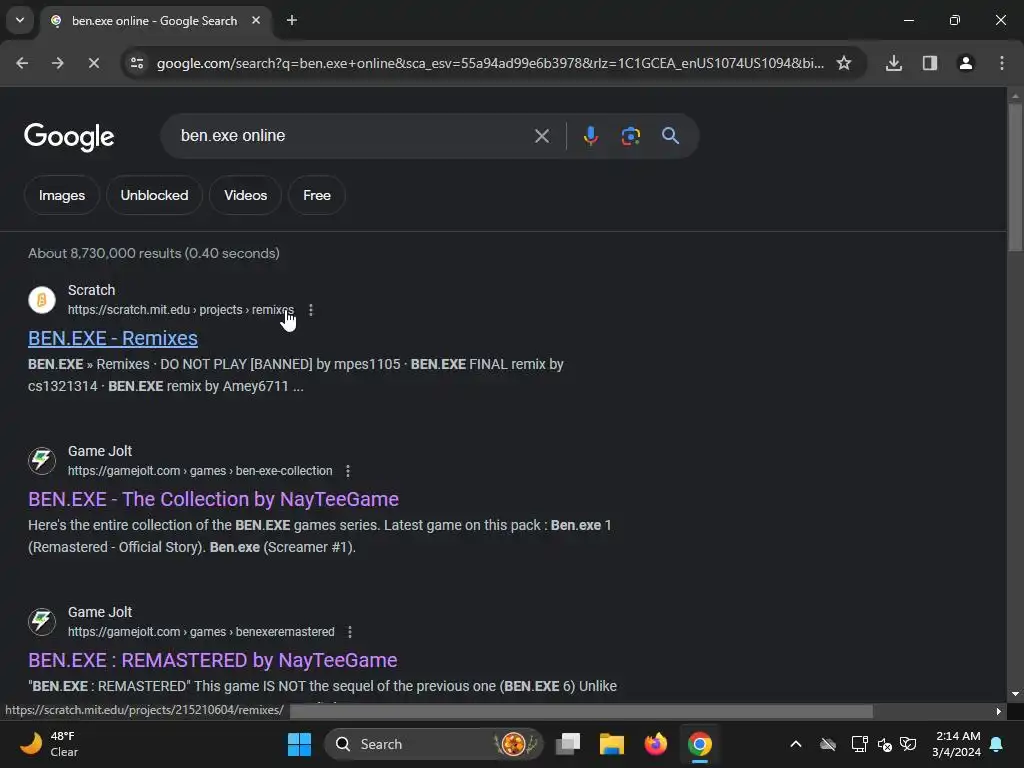View site information icon in address bar
The width and height of the screenshot is (1024, 768).
(137, 63)
